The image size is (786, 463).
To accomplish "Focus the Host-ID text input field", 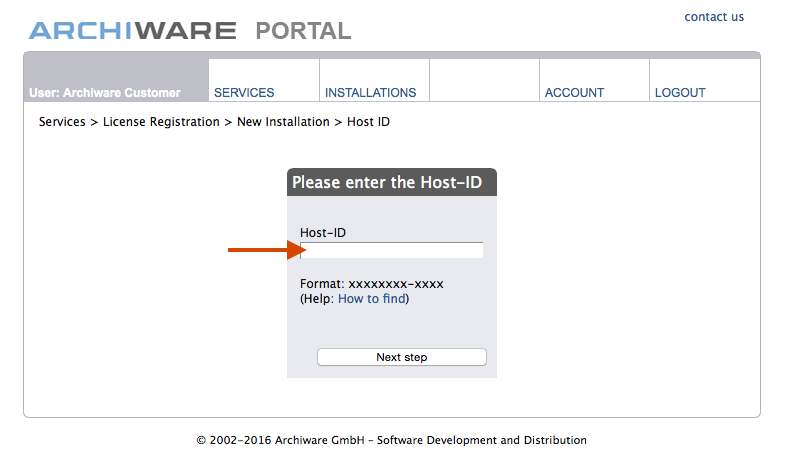I will tap(391, 250).
